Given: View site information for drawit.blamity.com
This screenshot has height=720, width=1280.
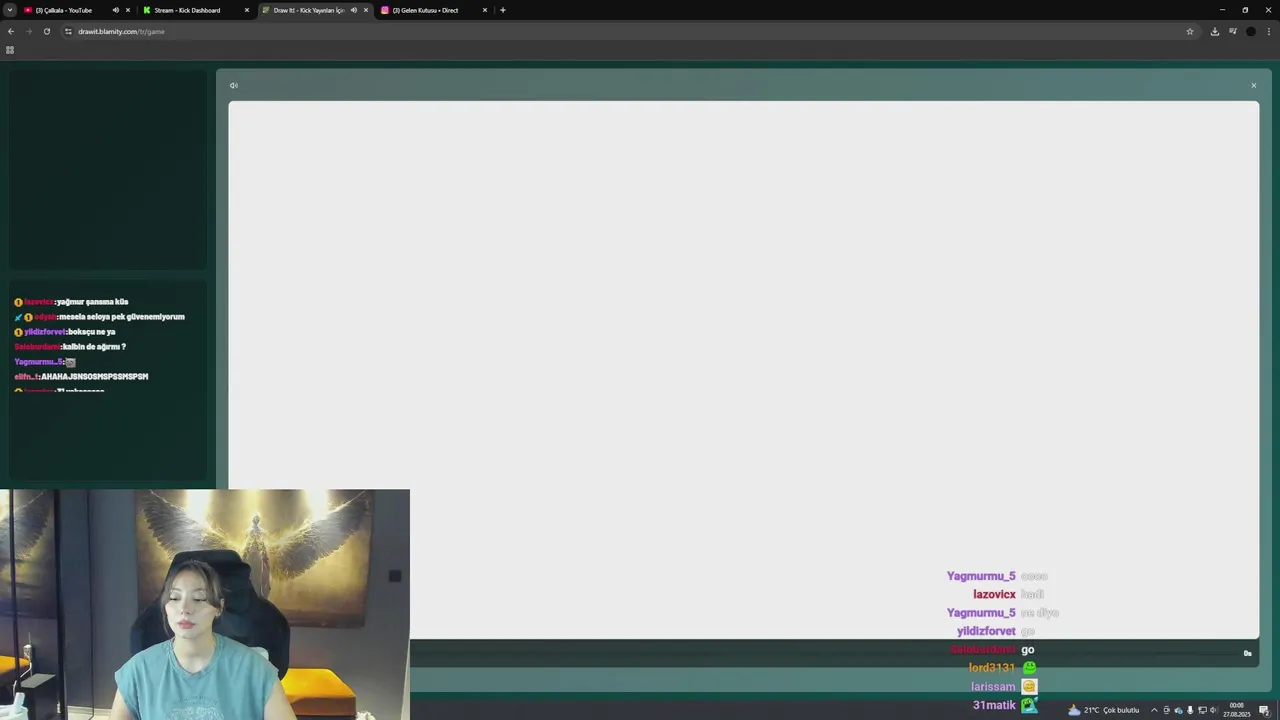Looking at the screenshot, I should click(x=68, y=31).
